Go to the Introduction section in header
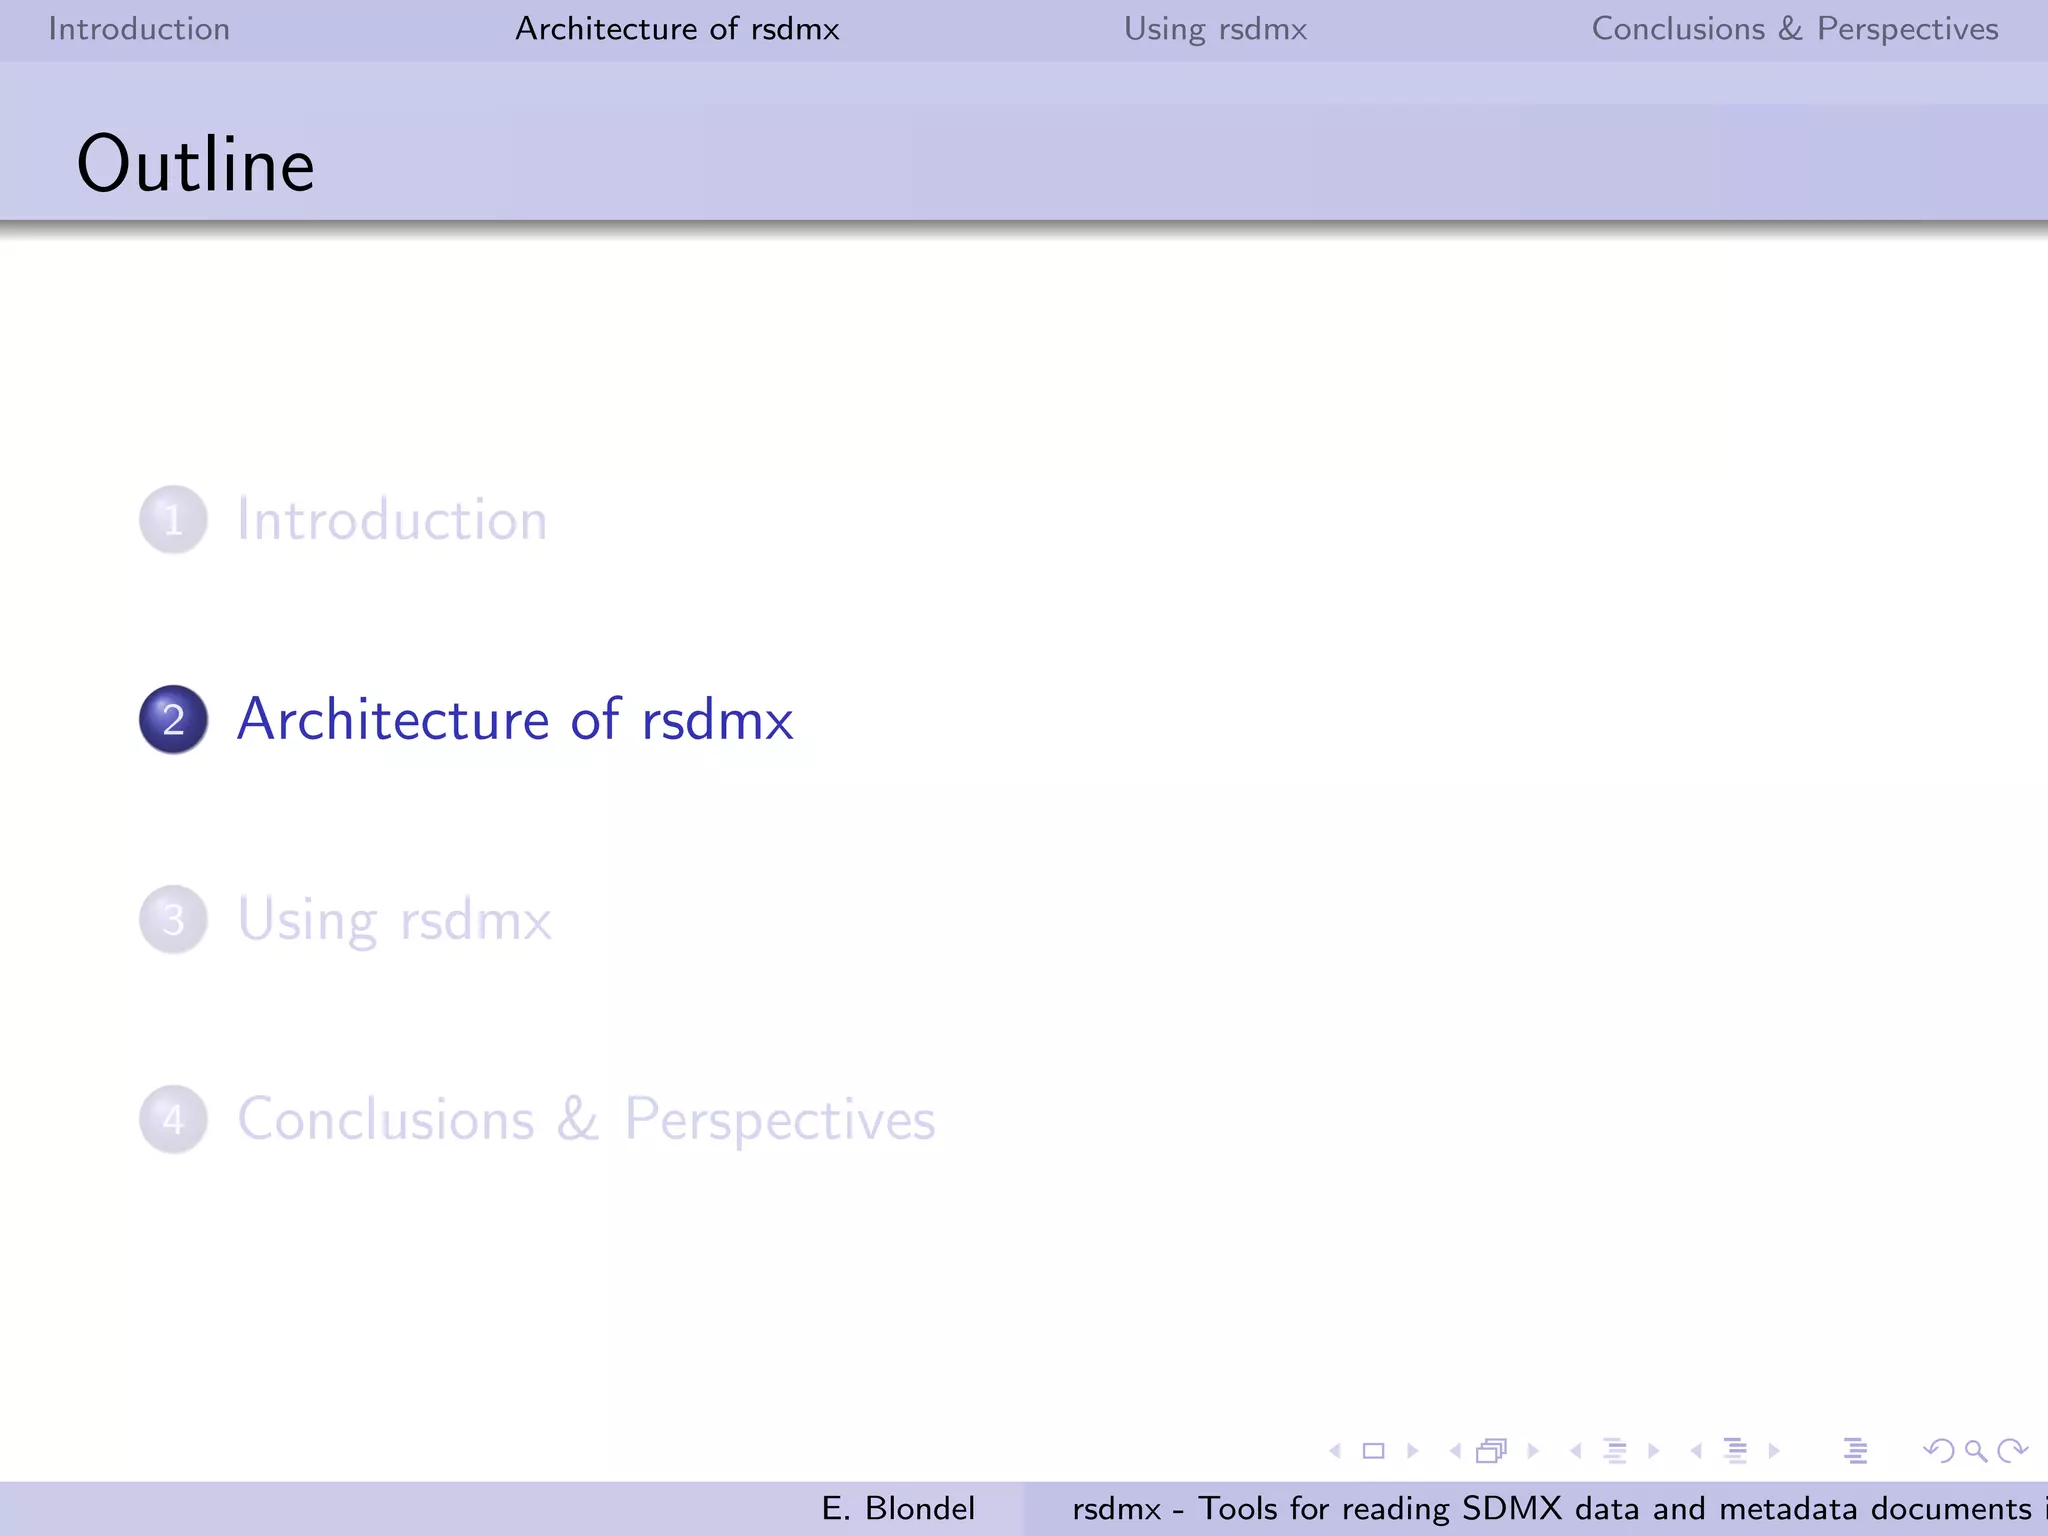The width and height of the screenshot is (2048, 1536). click(139, 29)
